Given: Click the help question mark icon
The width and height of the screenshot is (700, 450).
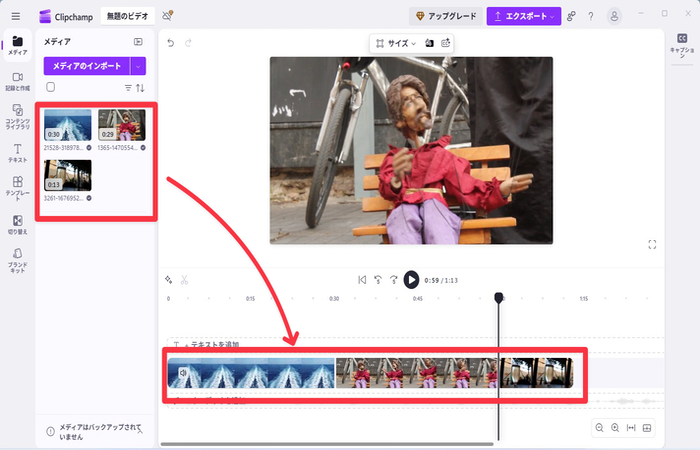Looking at the screenshot, I should click(591, 16).
